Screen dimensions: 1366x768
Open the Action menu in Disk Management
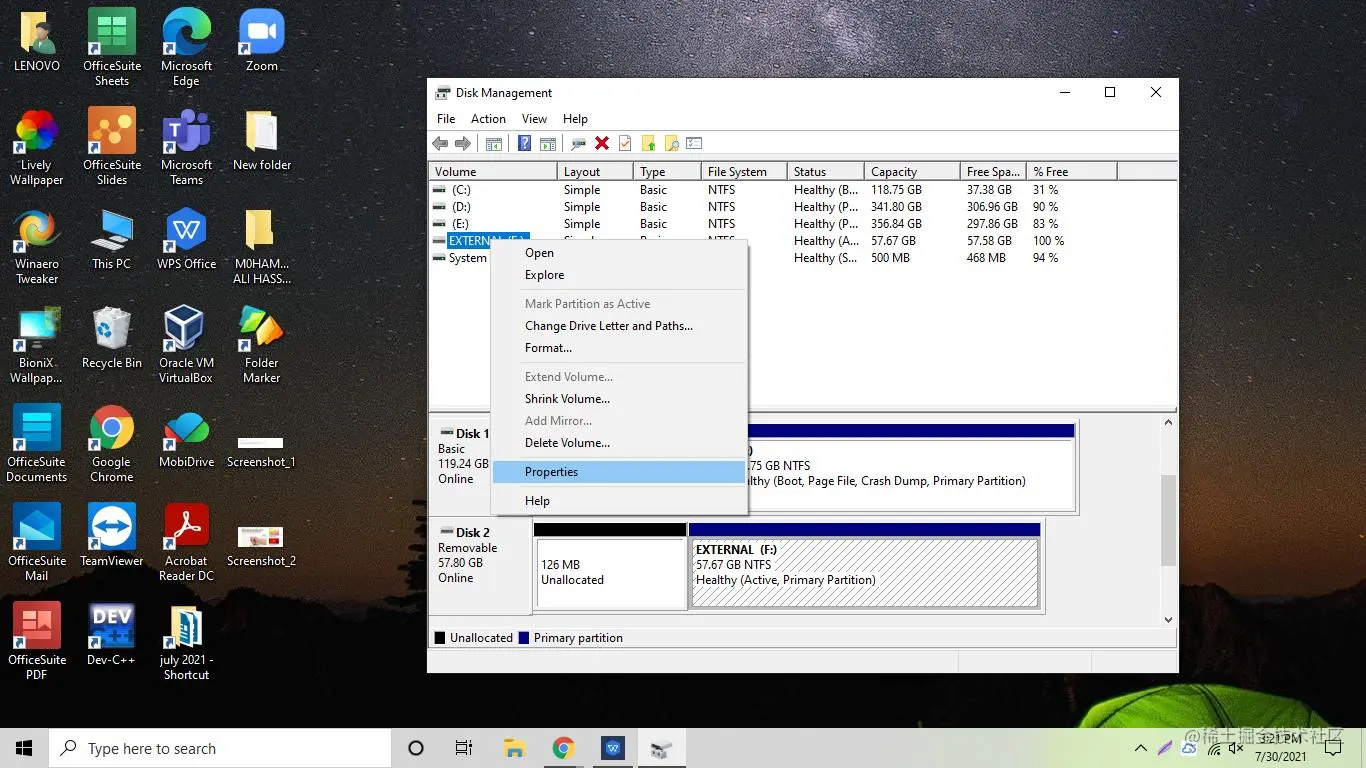click(x=488, y=118)
